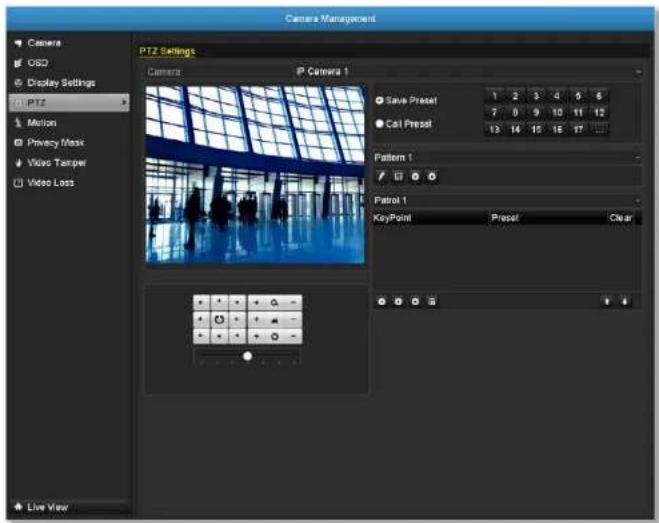Viewport: 659px width, 523px height.
Task: Choose preset number 14
Action: [x=515, y=129]
